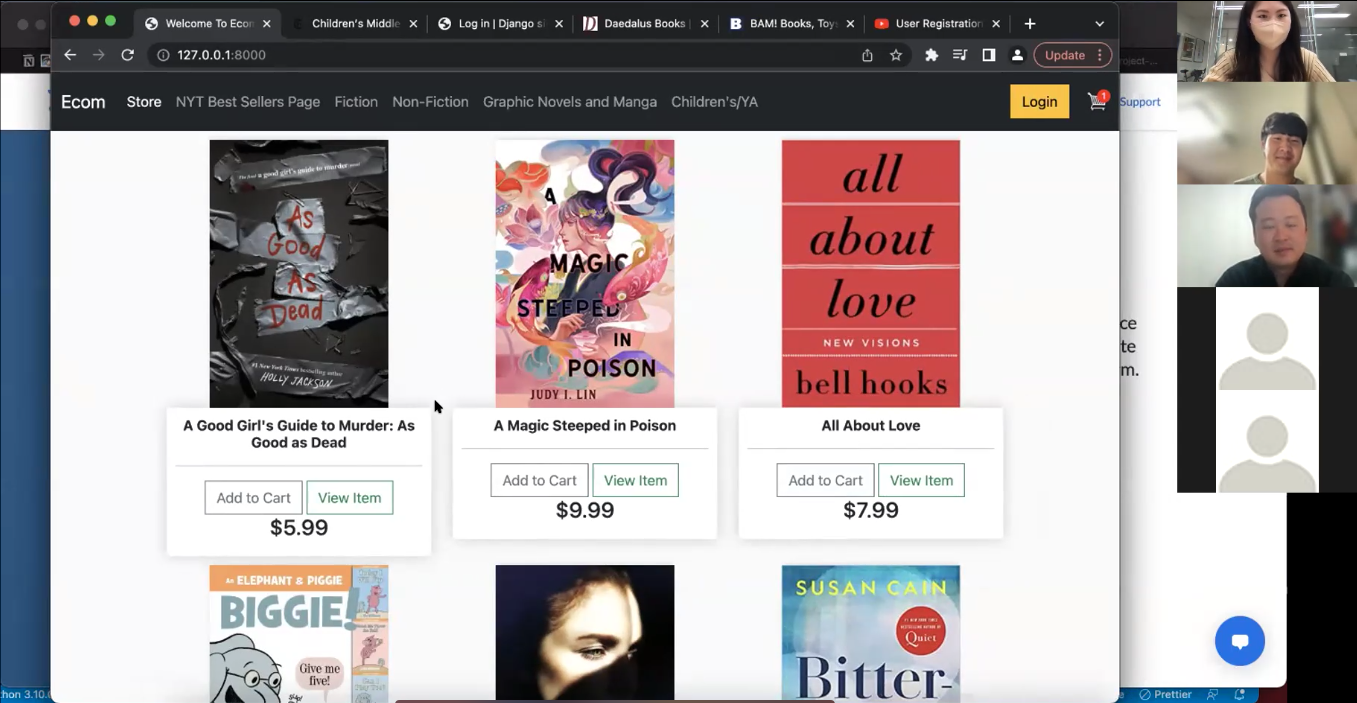Click the title 'All About Love'

pos(871,425)
